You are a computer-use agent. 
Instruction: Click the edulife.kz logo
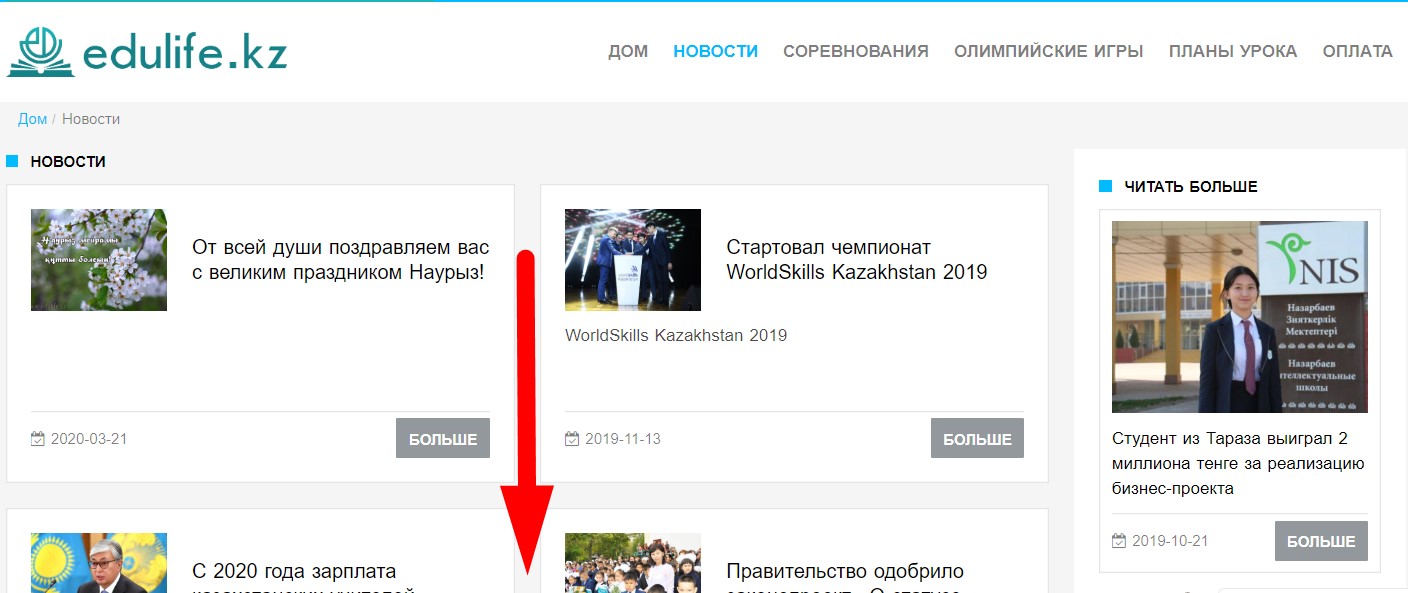click(147, 52)
